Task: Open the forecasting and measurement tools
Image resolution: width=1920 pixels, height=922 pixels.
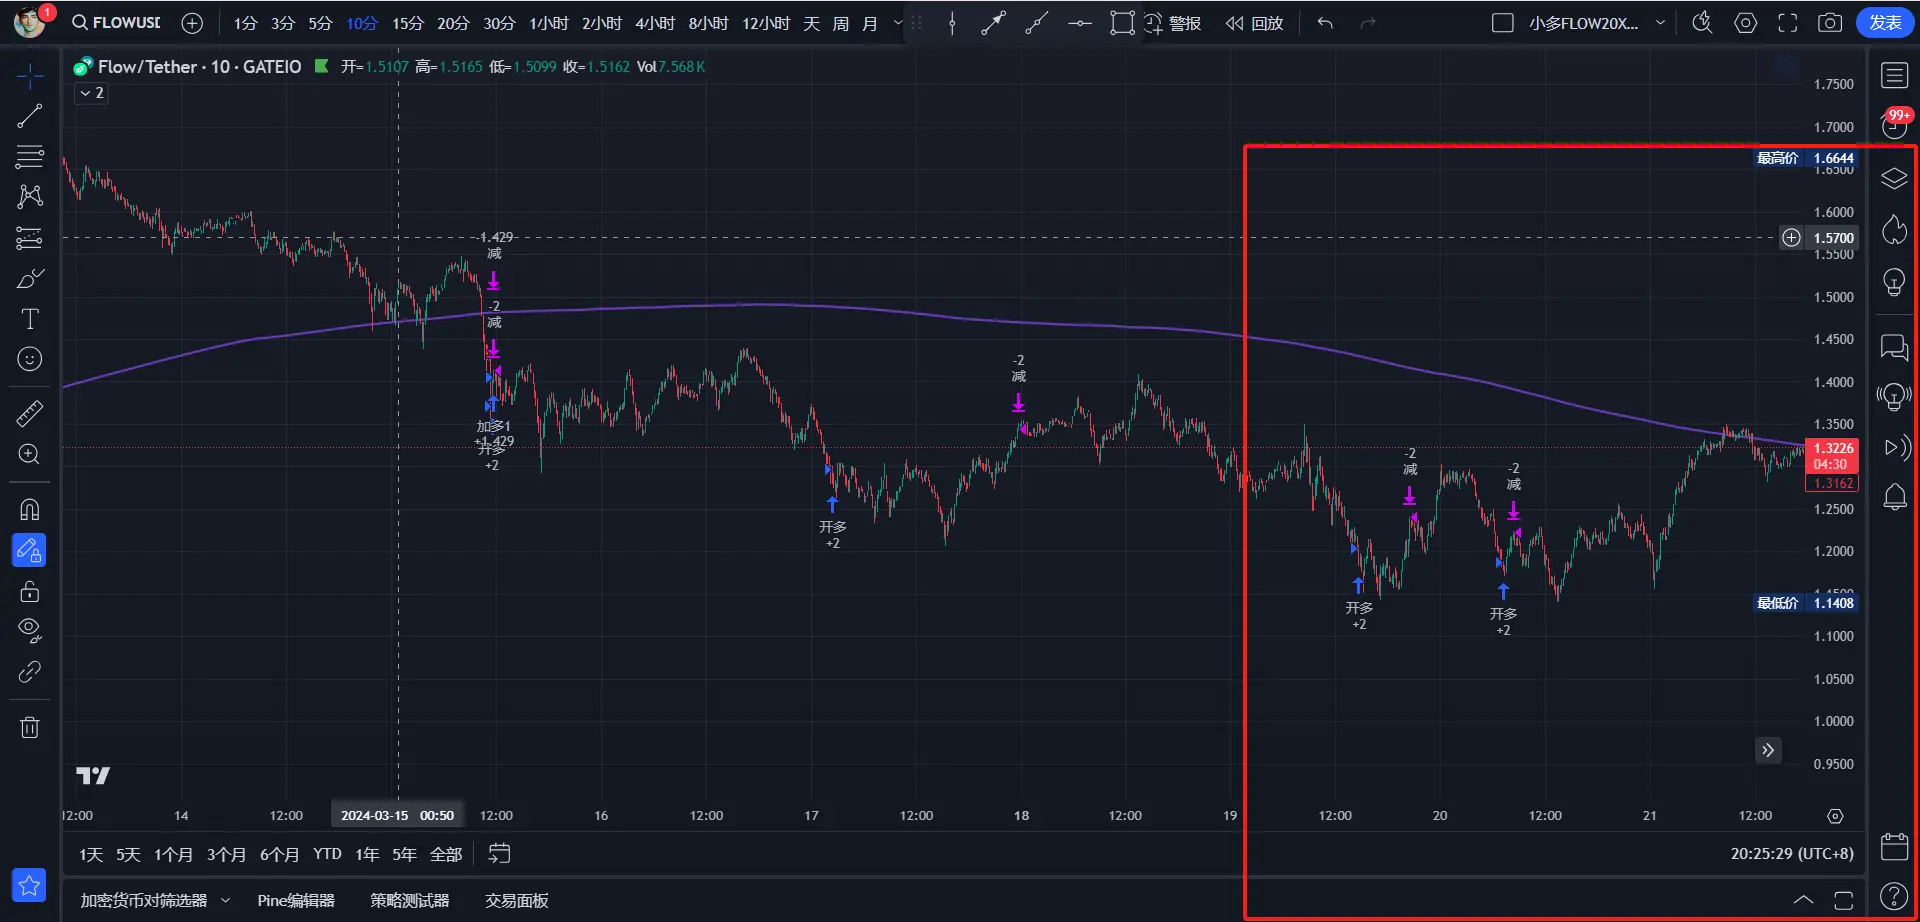Action: 30,238
